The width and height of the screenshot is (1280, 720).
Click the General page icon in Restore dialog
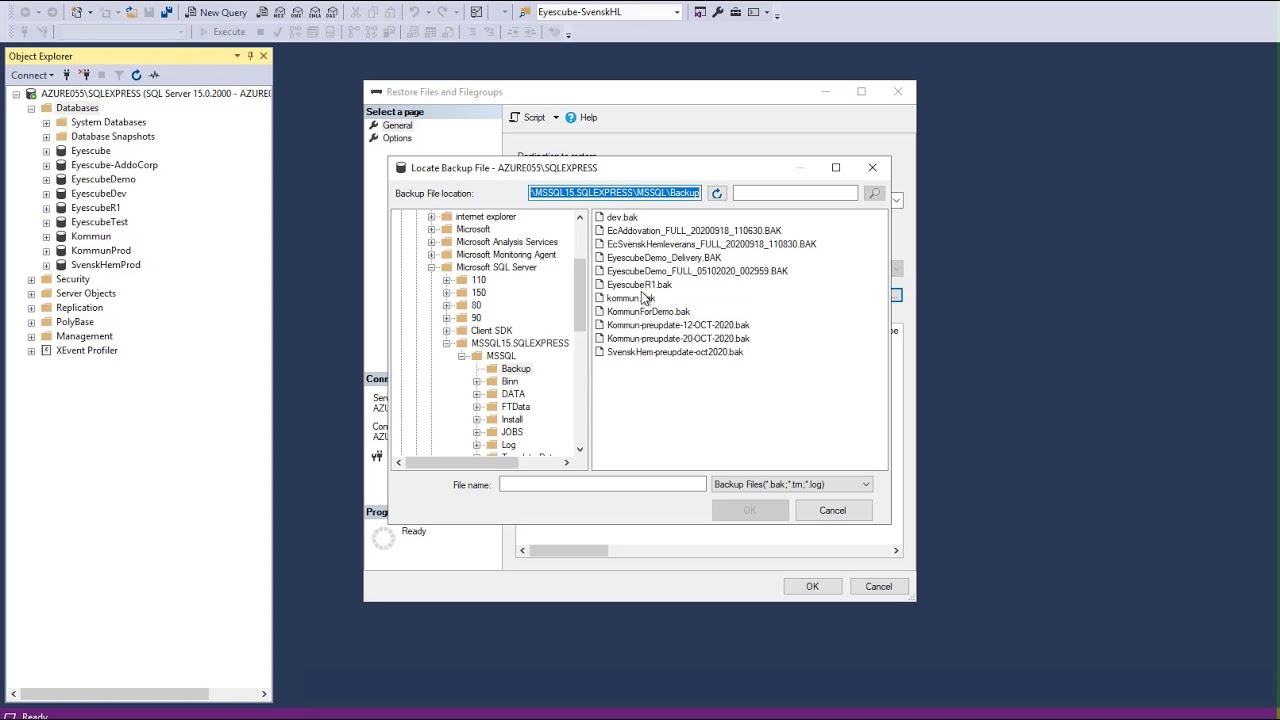pyautogui.click(x=373, y=126)
